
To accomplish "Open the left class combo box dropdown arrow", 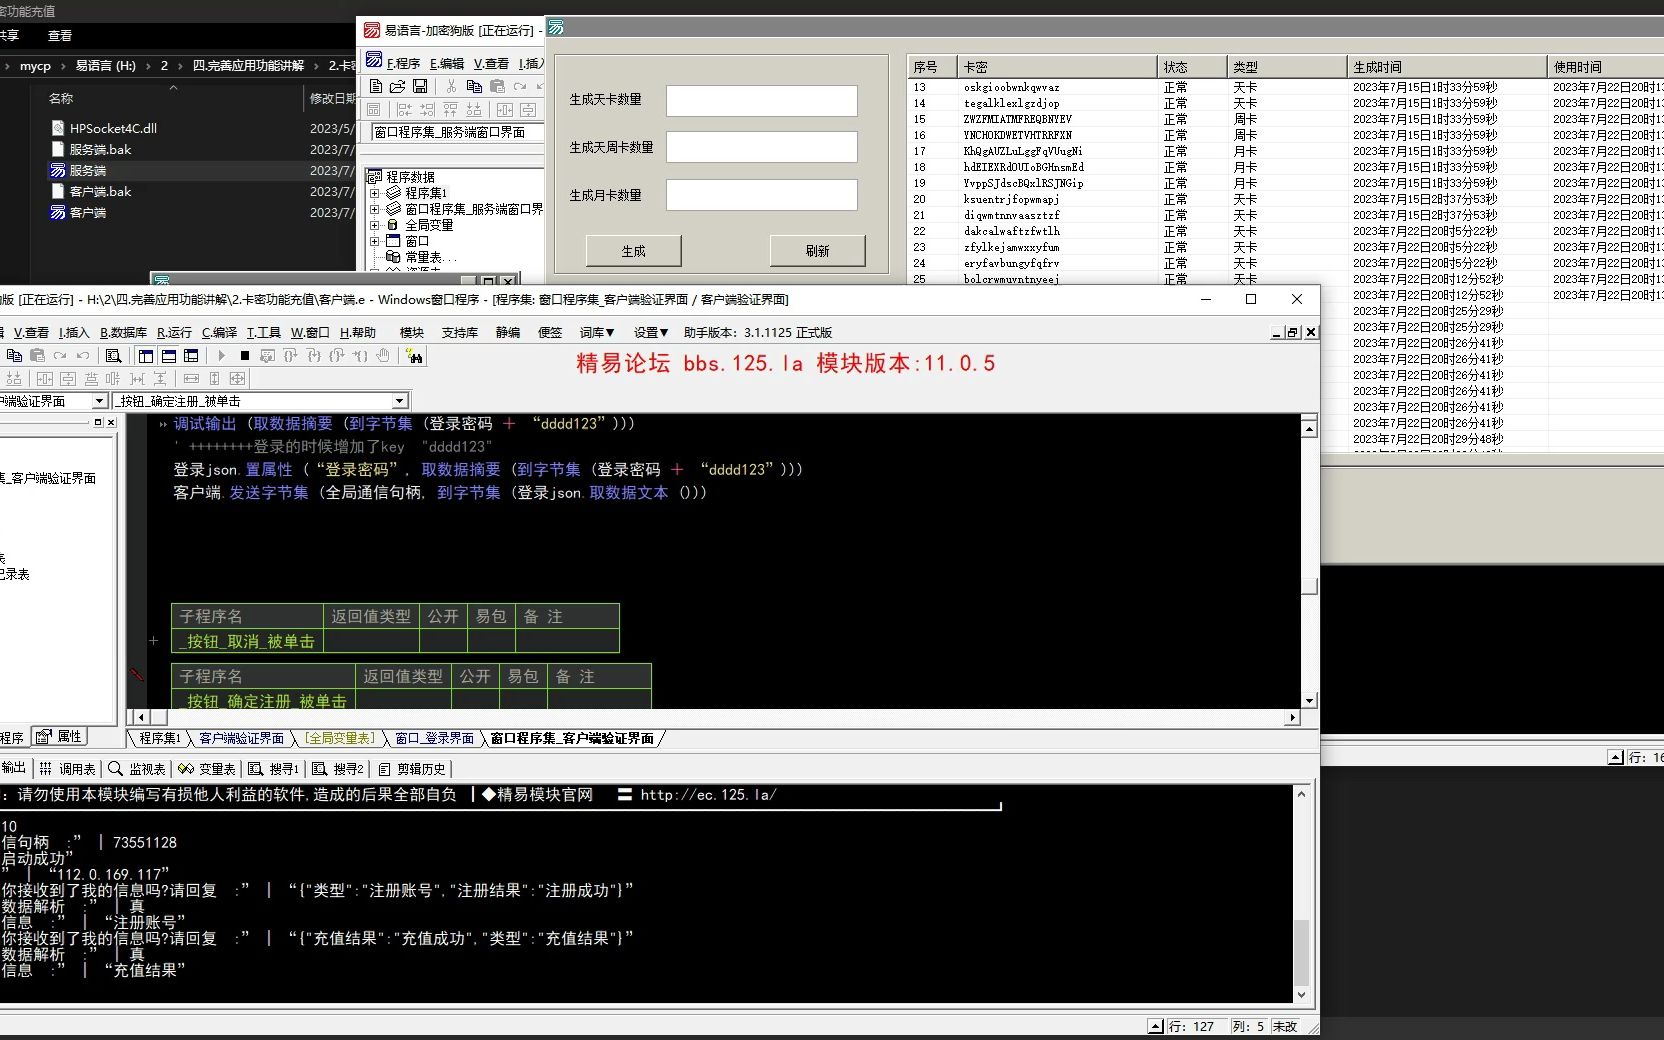I will [x=99, y=401].
